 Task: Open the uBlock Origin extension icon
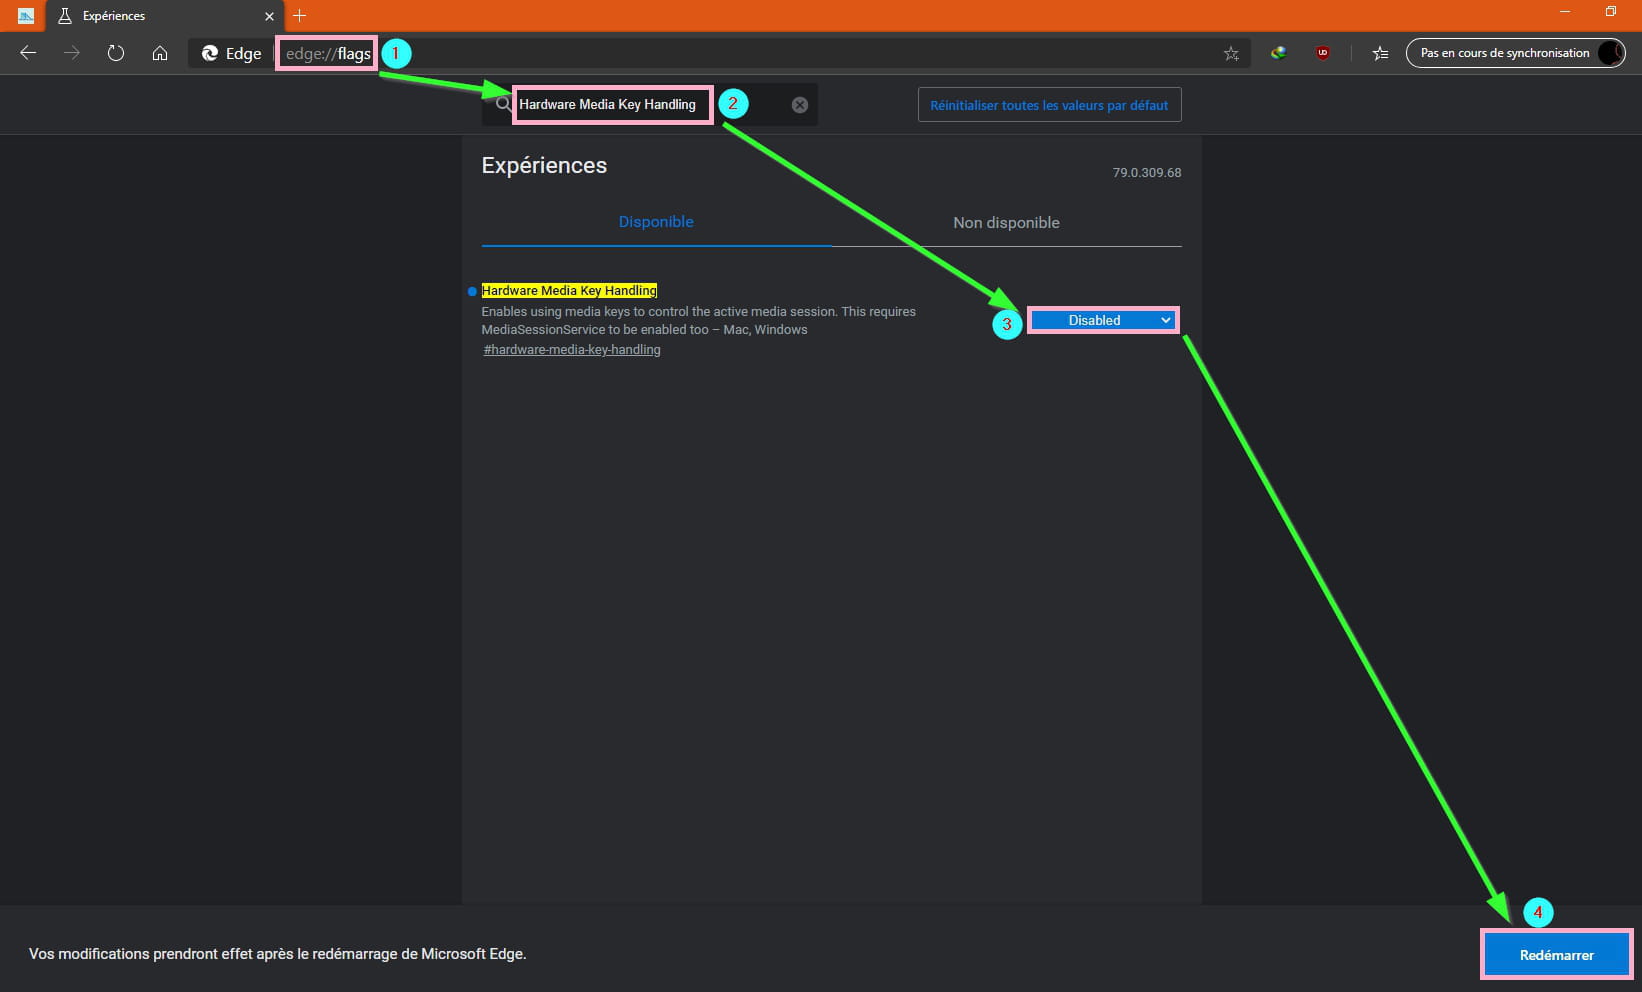coord(1323,53)
